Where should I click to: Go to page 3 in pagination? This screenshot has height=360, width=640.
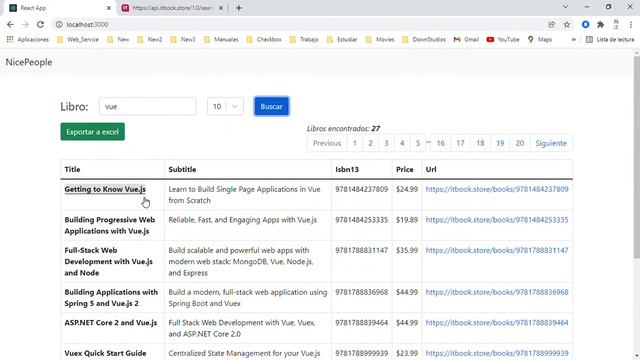(x=386, y=143)
